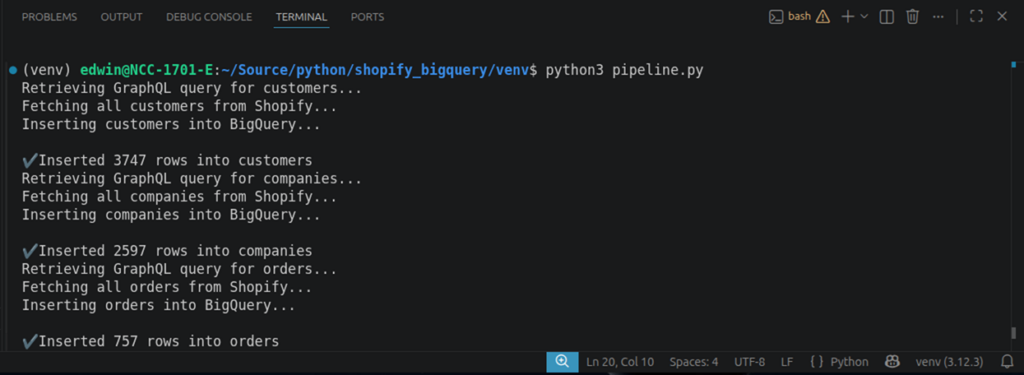This screenshot has height=375, width=1024.
Task: Click "Fetching all customers from Shopify..." line
Action: 179,106
